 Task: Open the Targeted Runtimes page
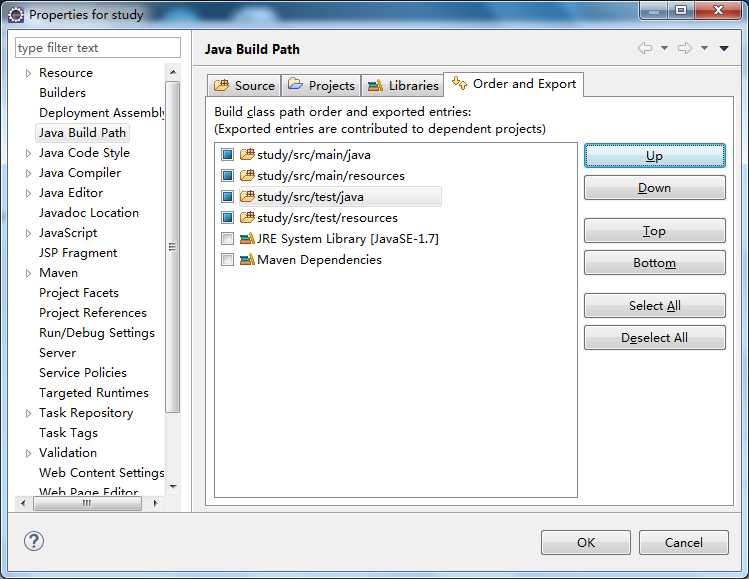pos(94,393)
